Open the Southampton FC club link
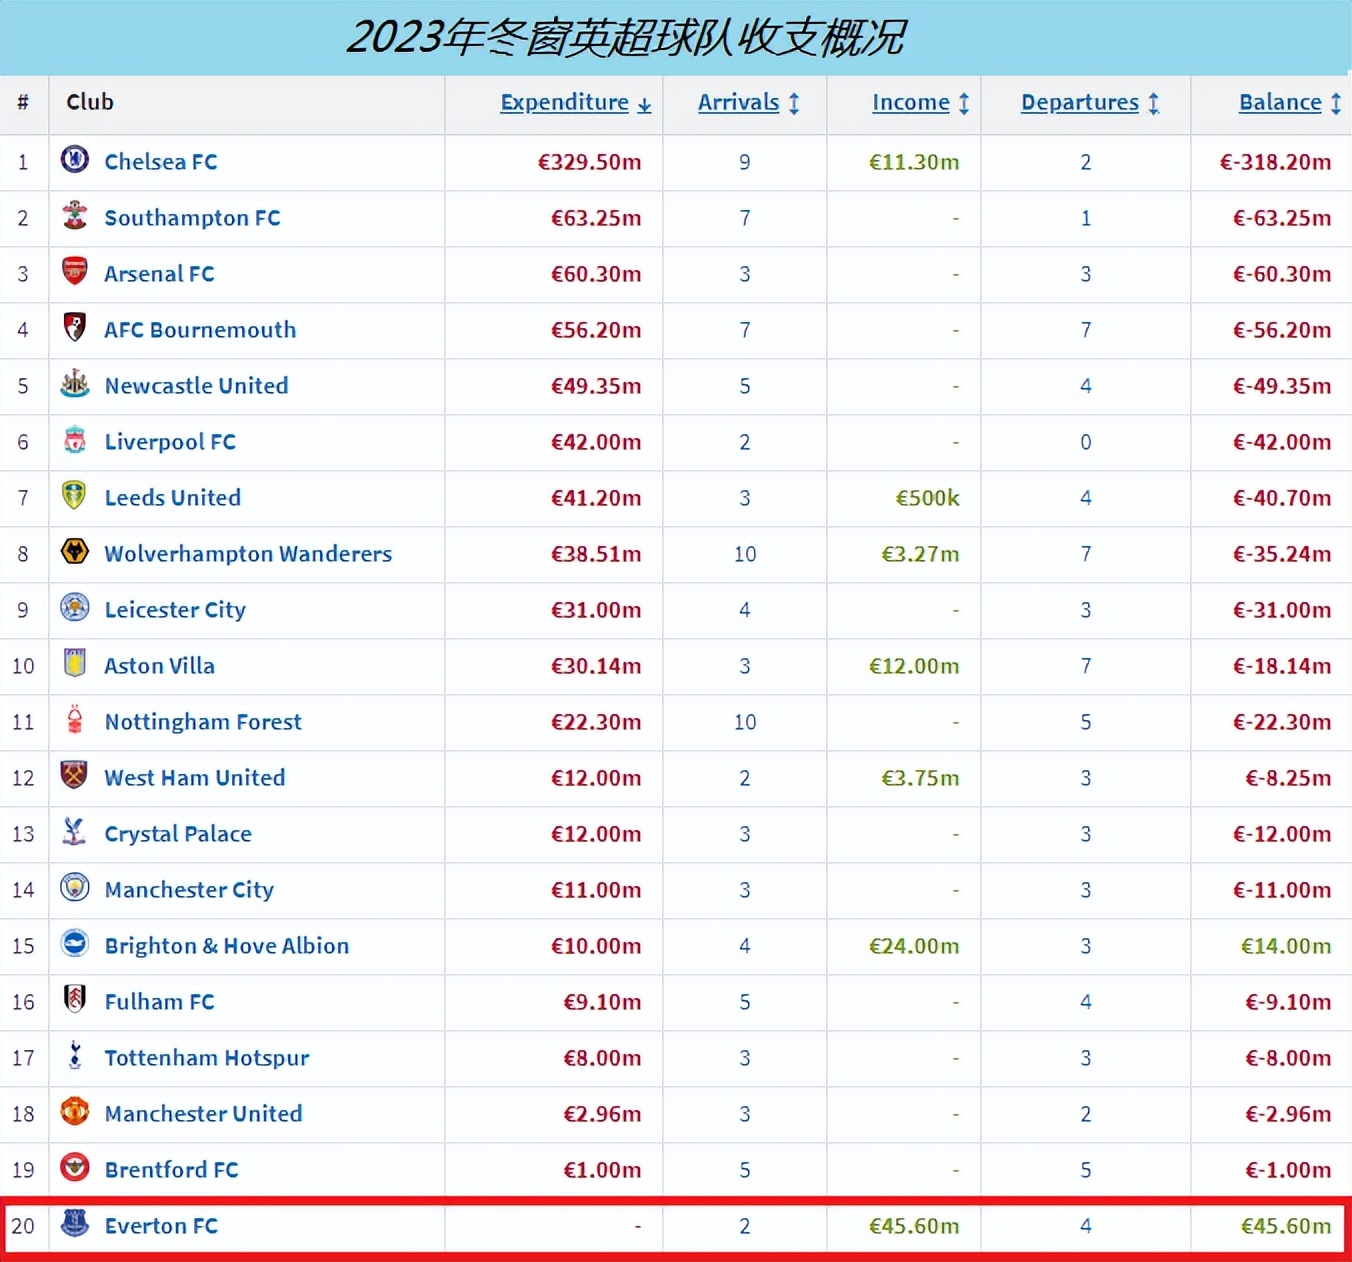Viewport: 1352px width, 1262px height. point(192,218)
